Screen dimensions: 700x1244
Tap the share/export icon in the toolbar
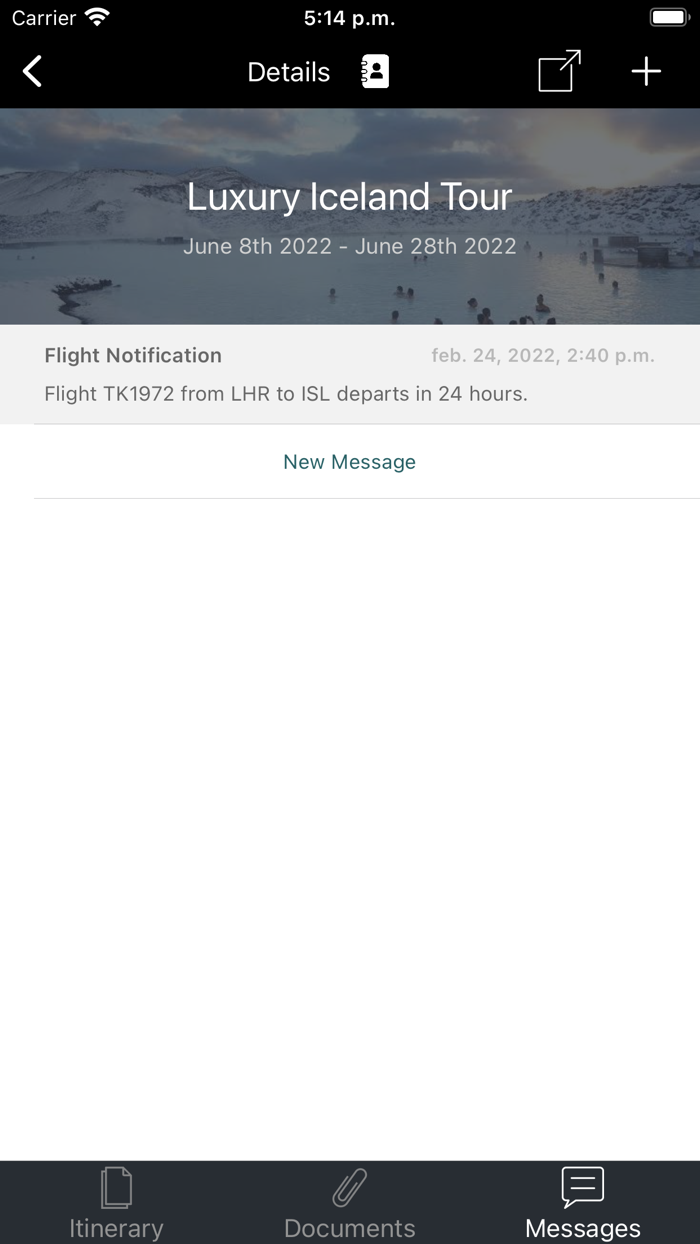pos(557,71)
